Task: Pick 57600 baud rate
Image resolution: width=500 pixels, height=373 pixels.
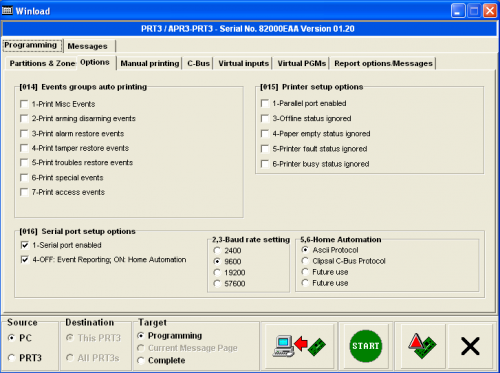Action: point(217,284)
